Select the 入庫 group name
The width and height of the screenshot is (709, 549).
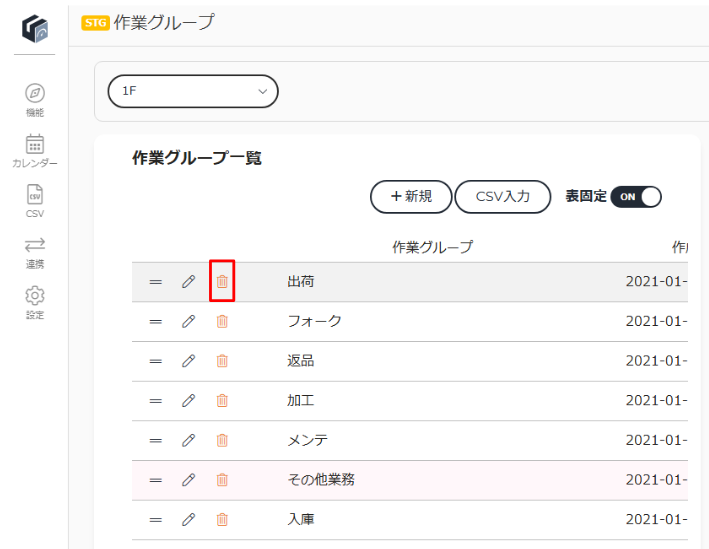[x=301, y=519]
